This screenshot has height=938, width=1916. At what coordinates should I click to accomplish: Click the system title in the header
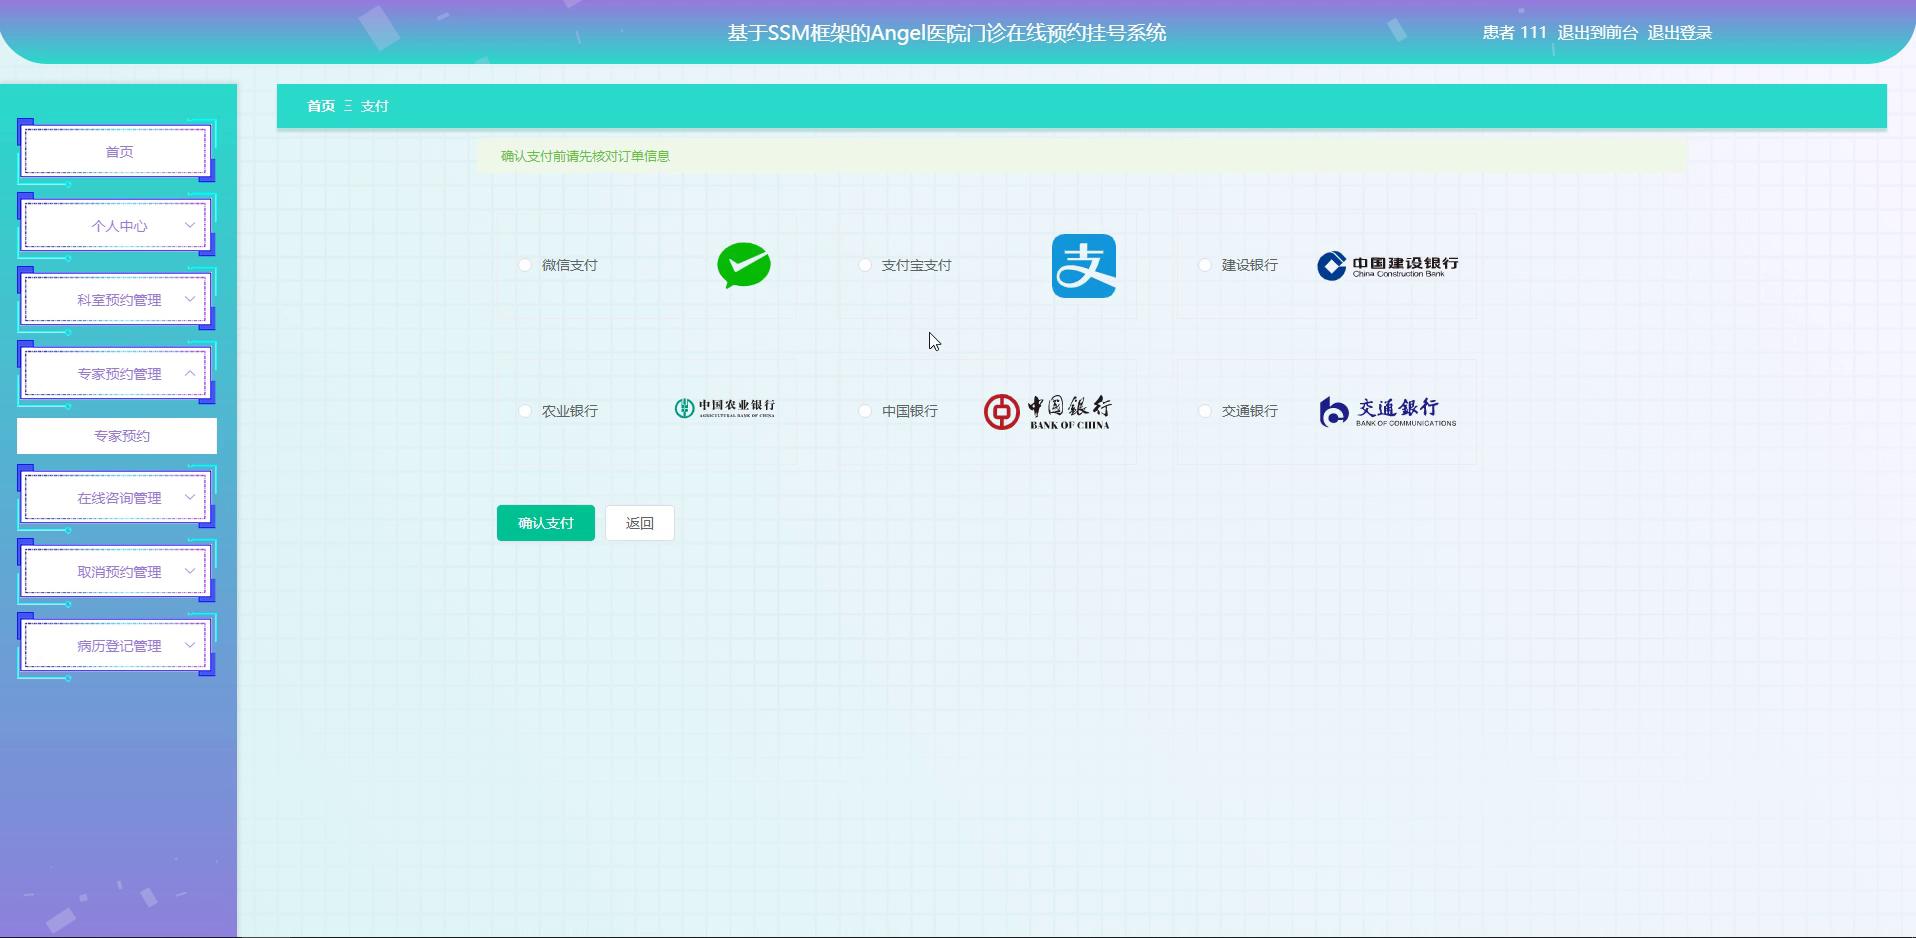pyautogui.click(x=947, y=33)
